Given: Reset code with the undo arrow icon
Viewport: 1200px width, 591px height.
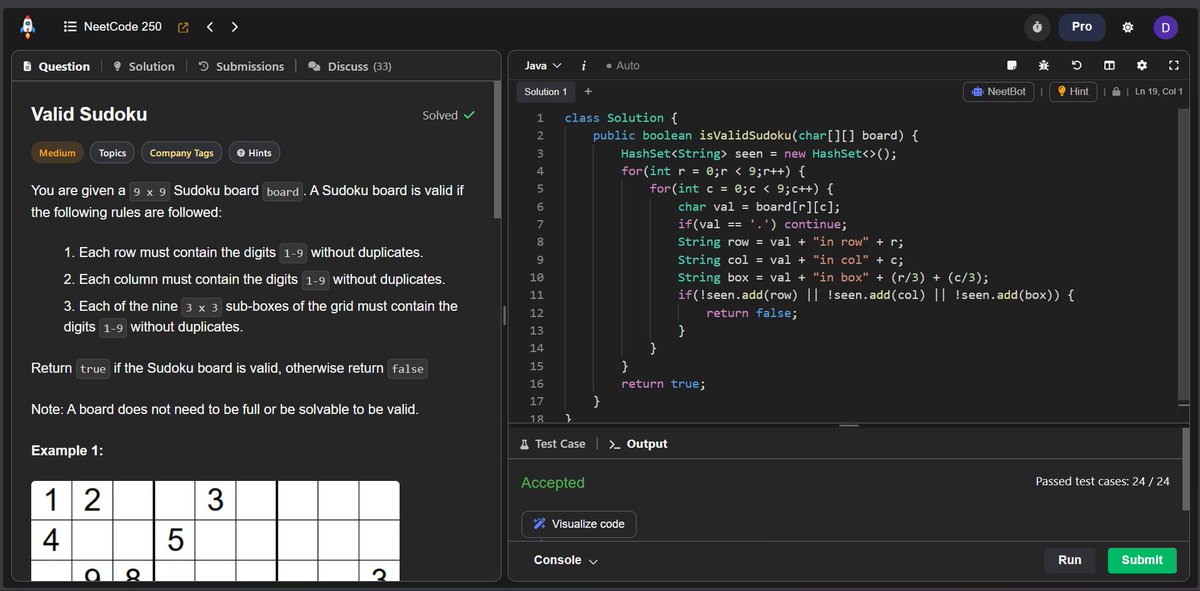Looking at the screenshot, I should tap(1076, 65).
